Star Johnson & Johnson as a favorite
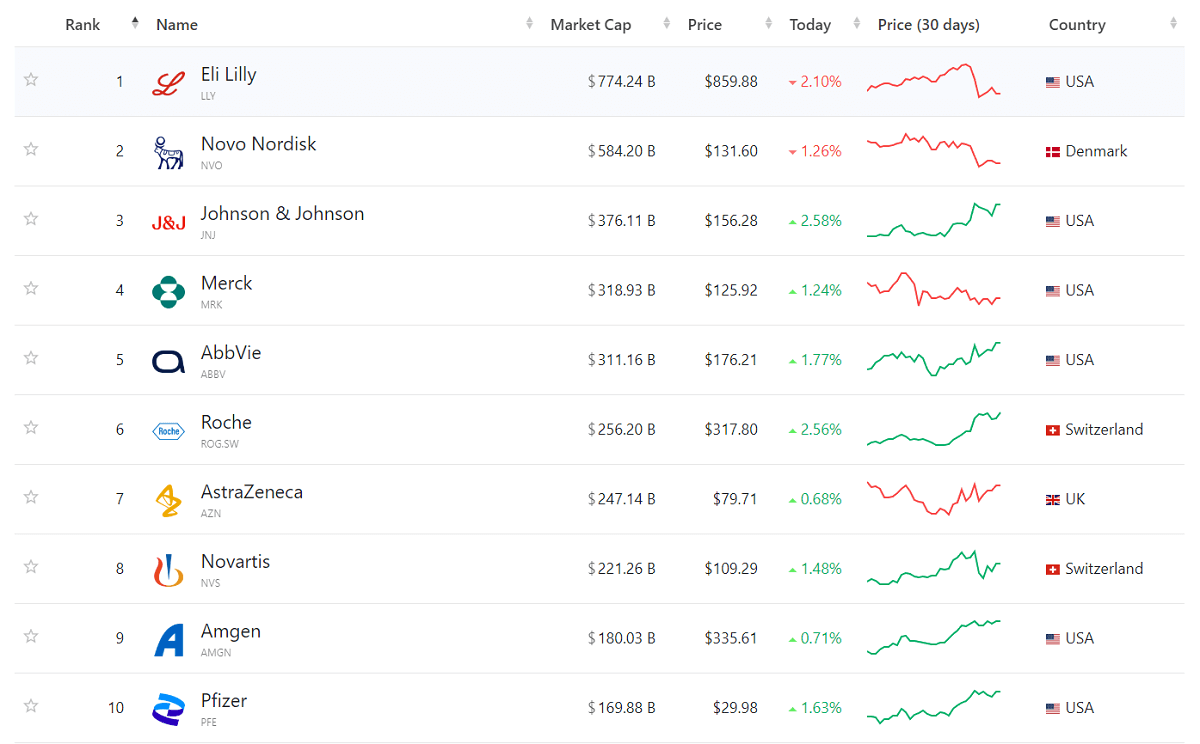Screen dimensions: 1200x744 [31, 218]
